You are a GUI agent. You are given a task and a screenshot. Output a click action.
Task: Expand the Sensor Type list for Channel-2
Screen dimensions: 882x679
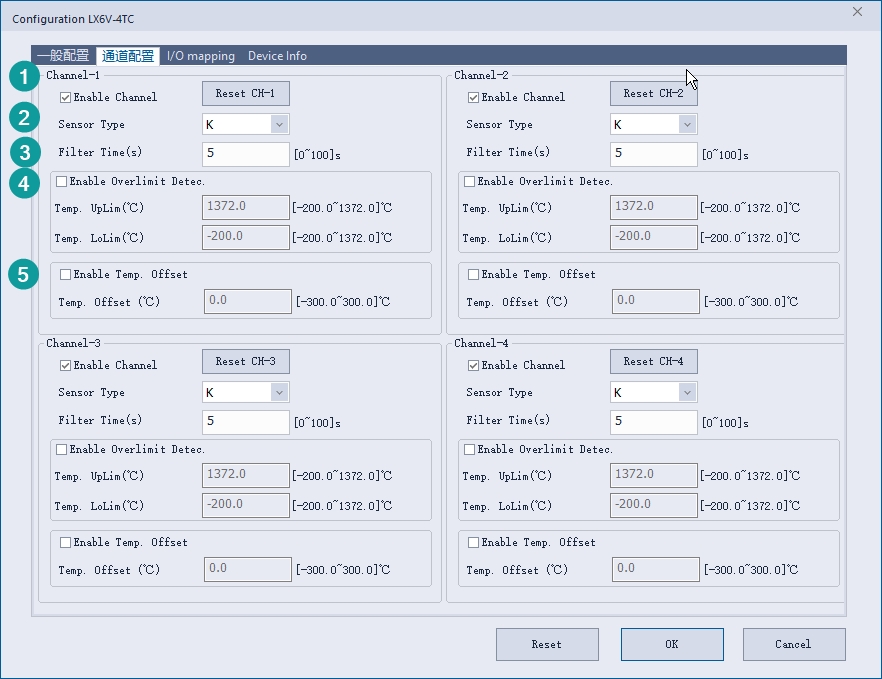coord(654,124)
